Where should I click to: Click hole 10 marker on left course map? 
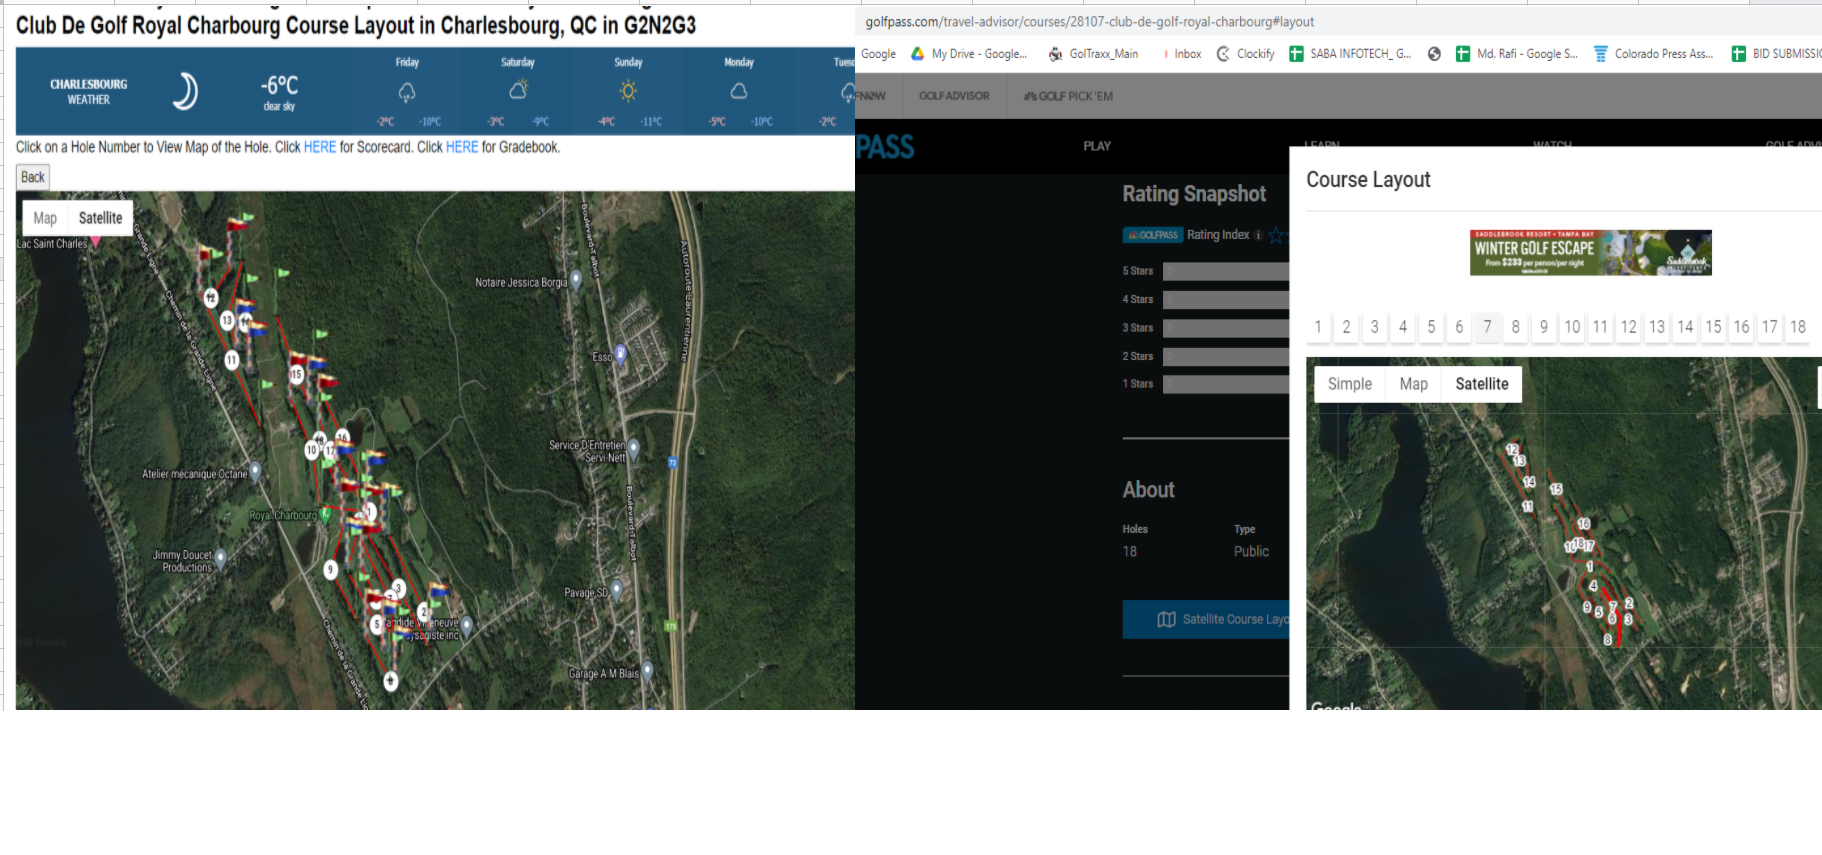pyautogui.click(x=312, y=450)
